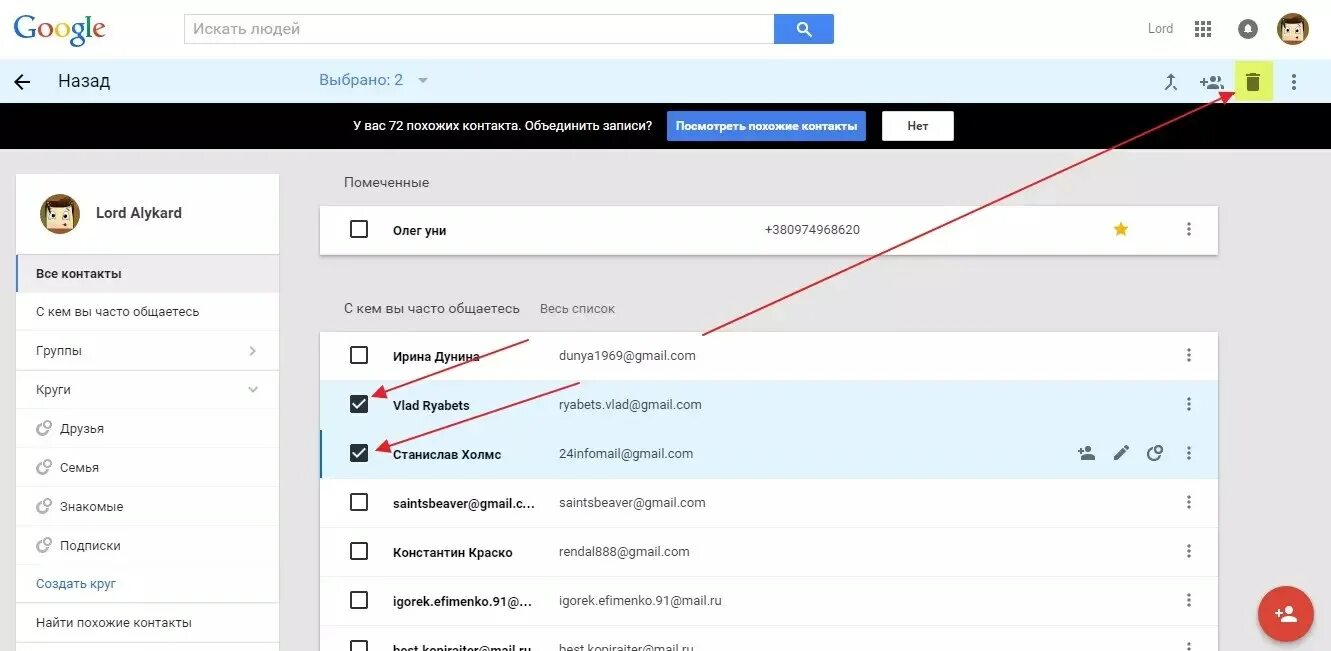This screenshot has height=651, width=1331.
Task: Add Станислав Холмс to group icon
Action: click(x=1087, y=453)
